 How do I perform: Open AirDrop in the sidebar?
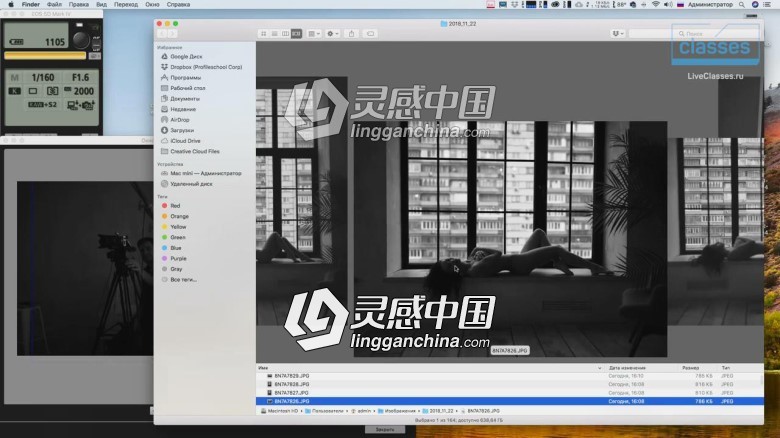tap(180, 119)
